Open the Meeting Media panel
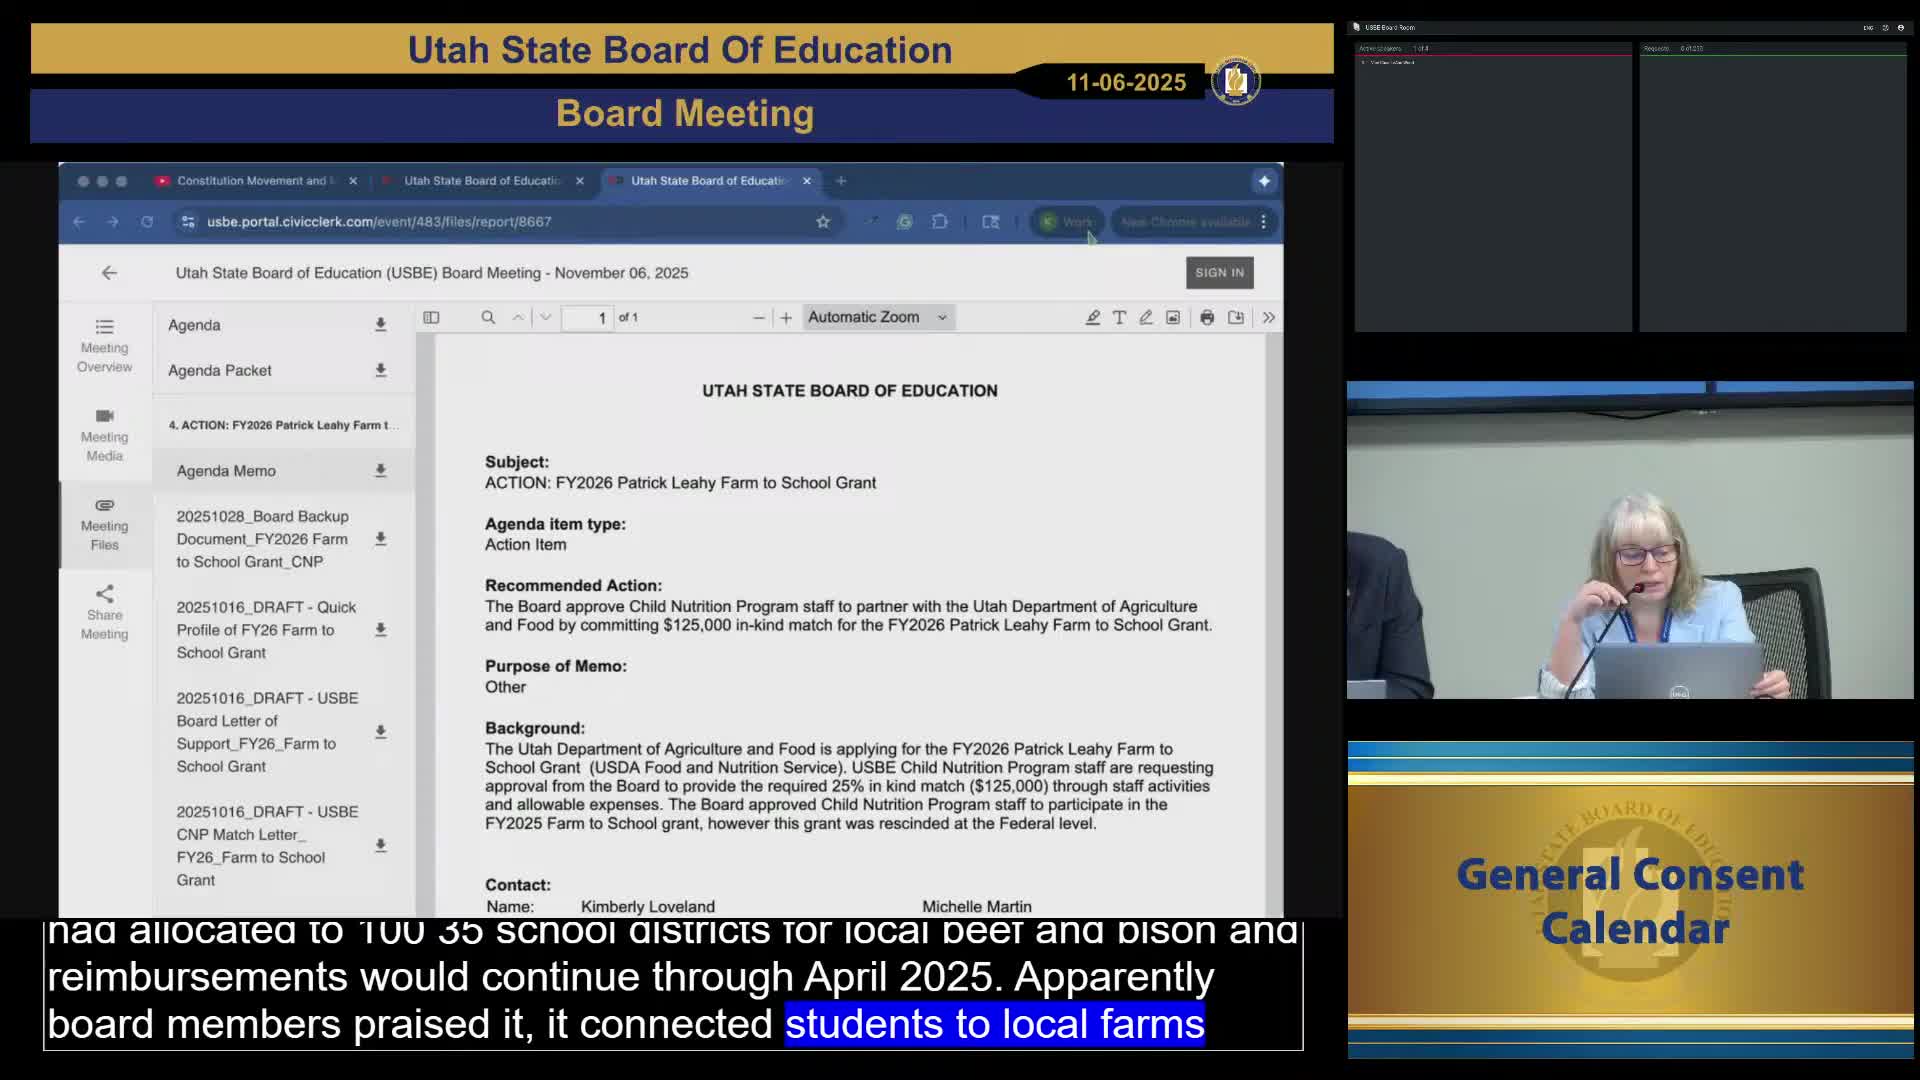 (104, 435)
